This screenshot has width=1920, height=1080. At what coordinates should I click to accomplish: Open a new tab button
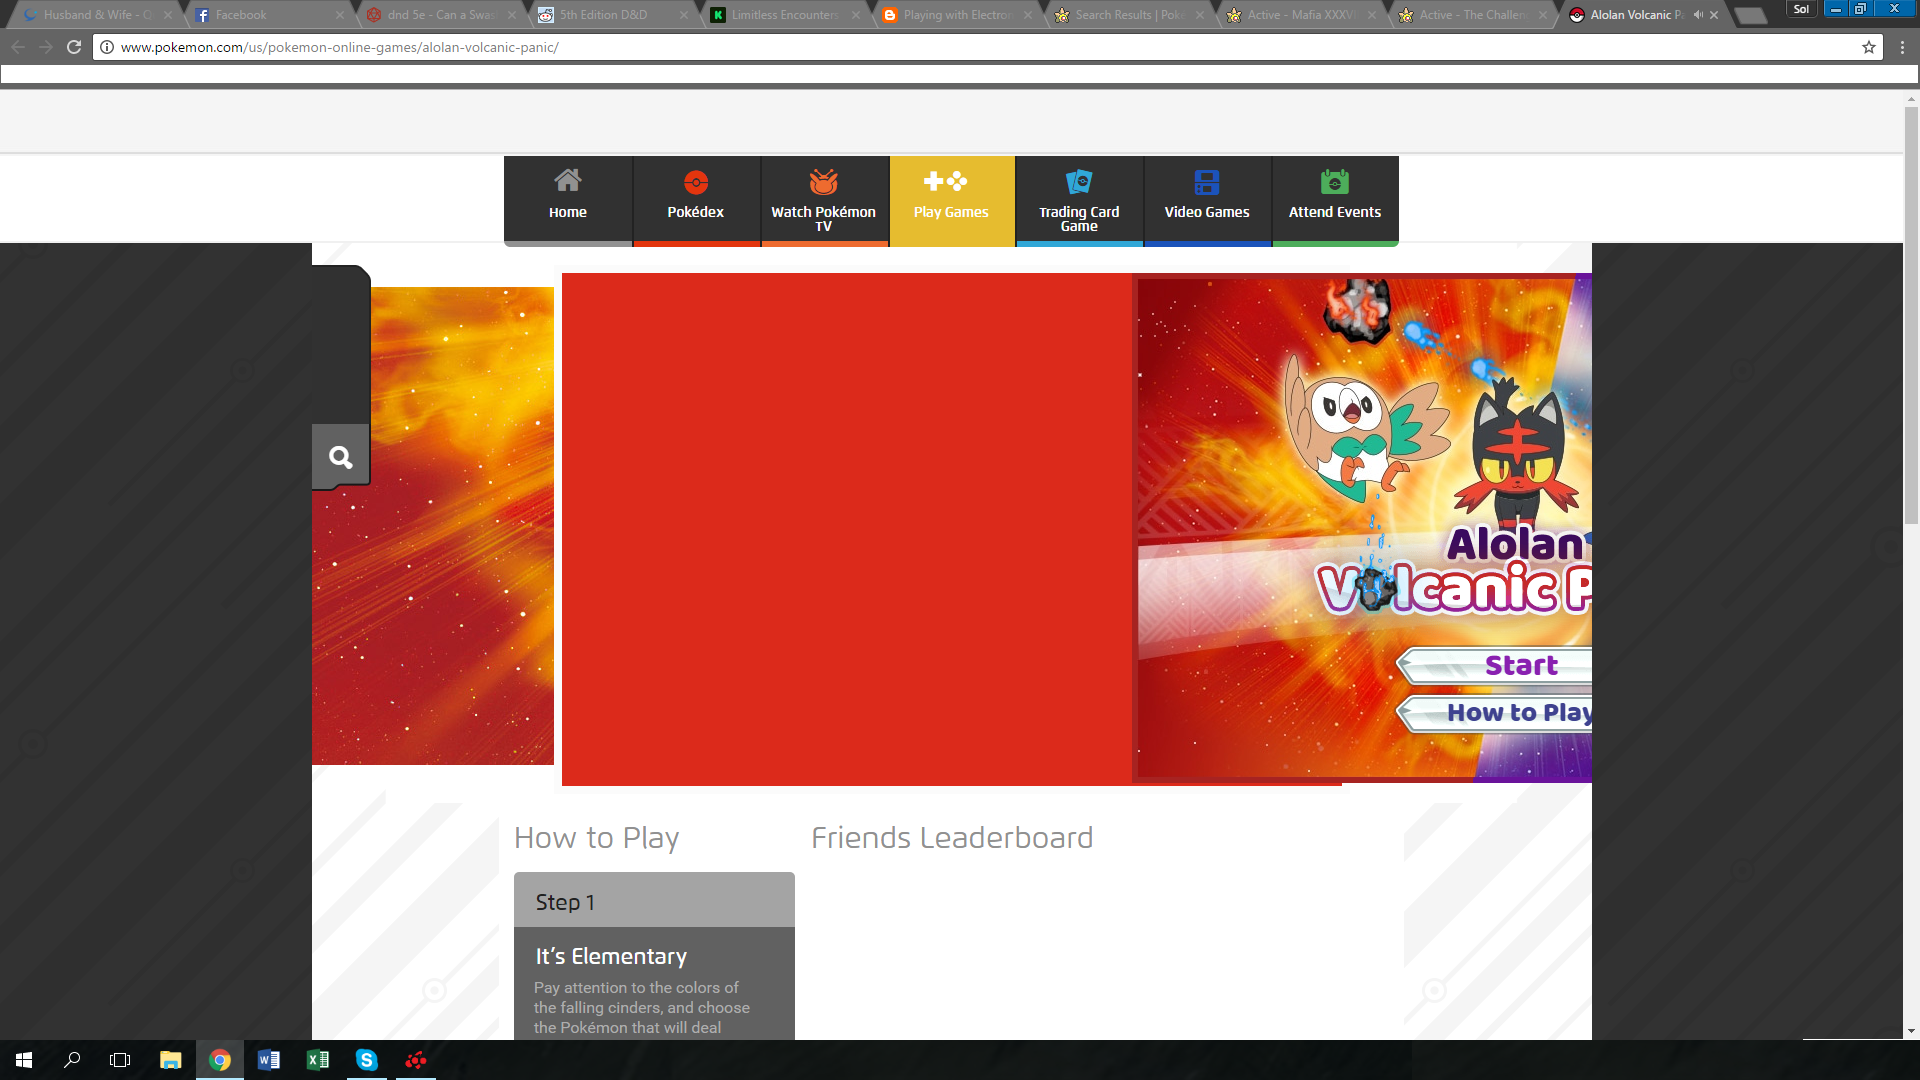pyautogui.click(x=1751, y=16)
